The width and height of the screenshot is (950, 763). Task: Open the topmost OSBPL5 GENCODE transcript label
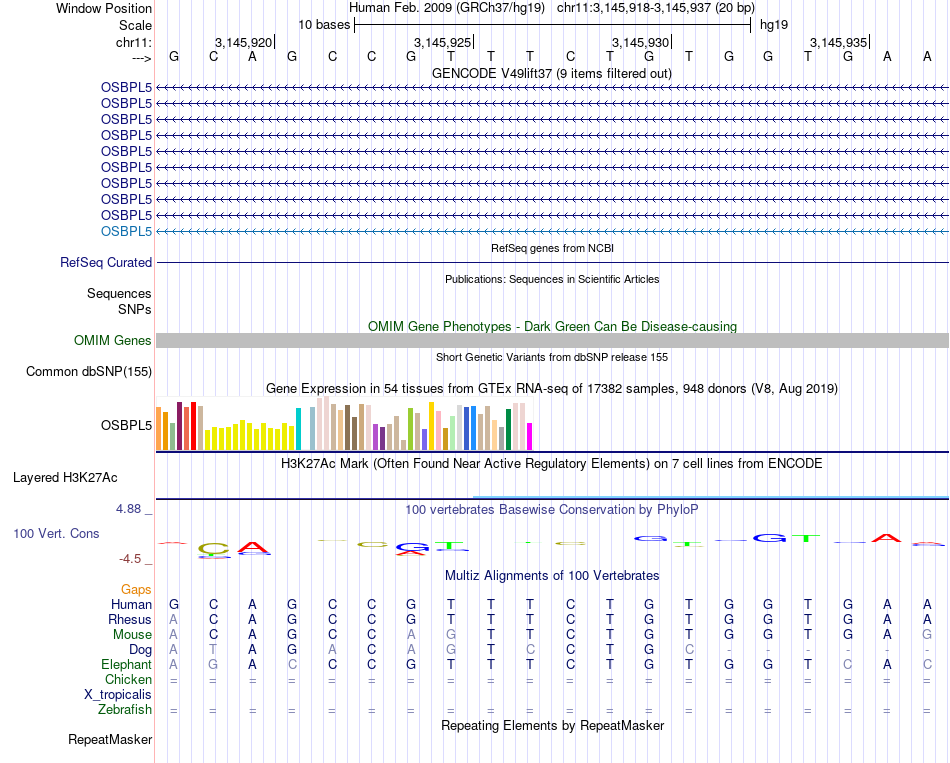click(x=126, y=87)
